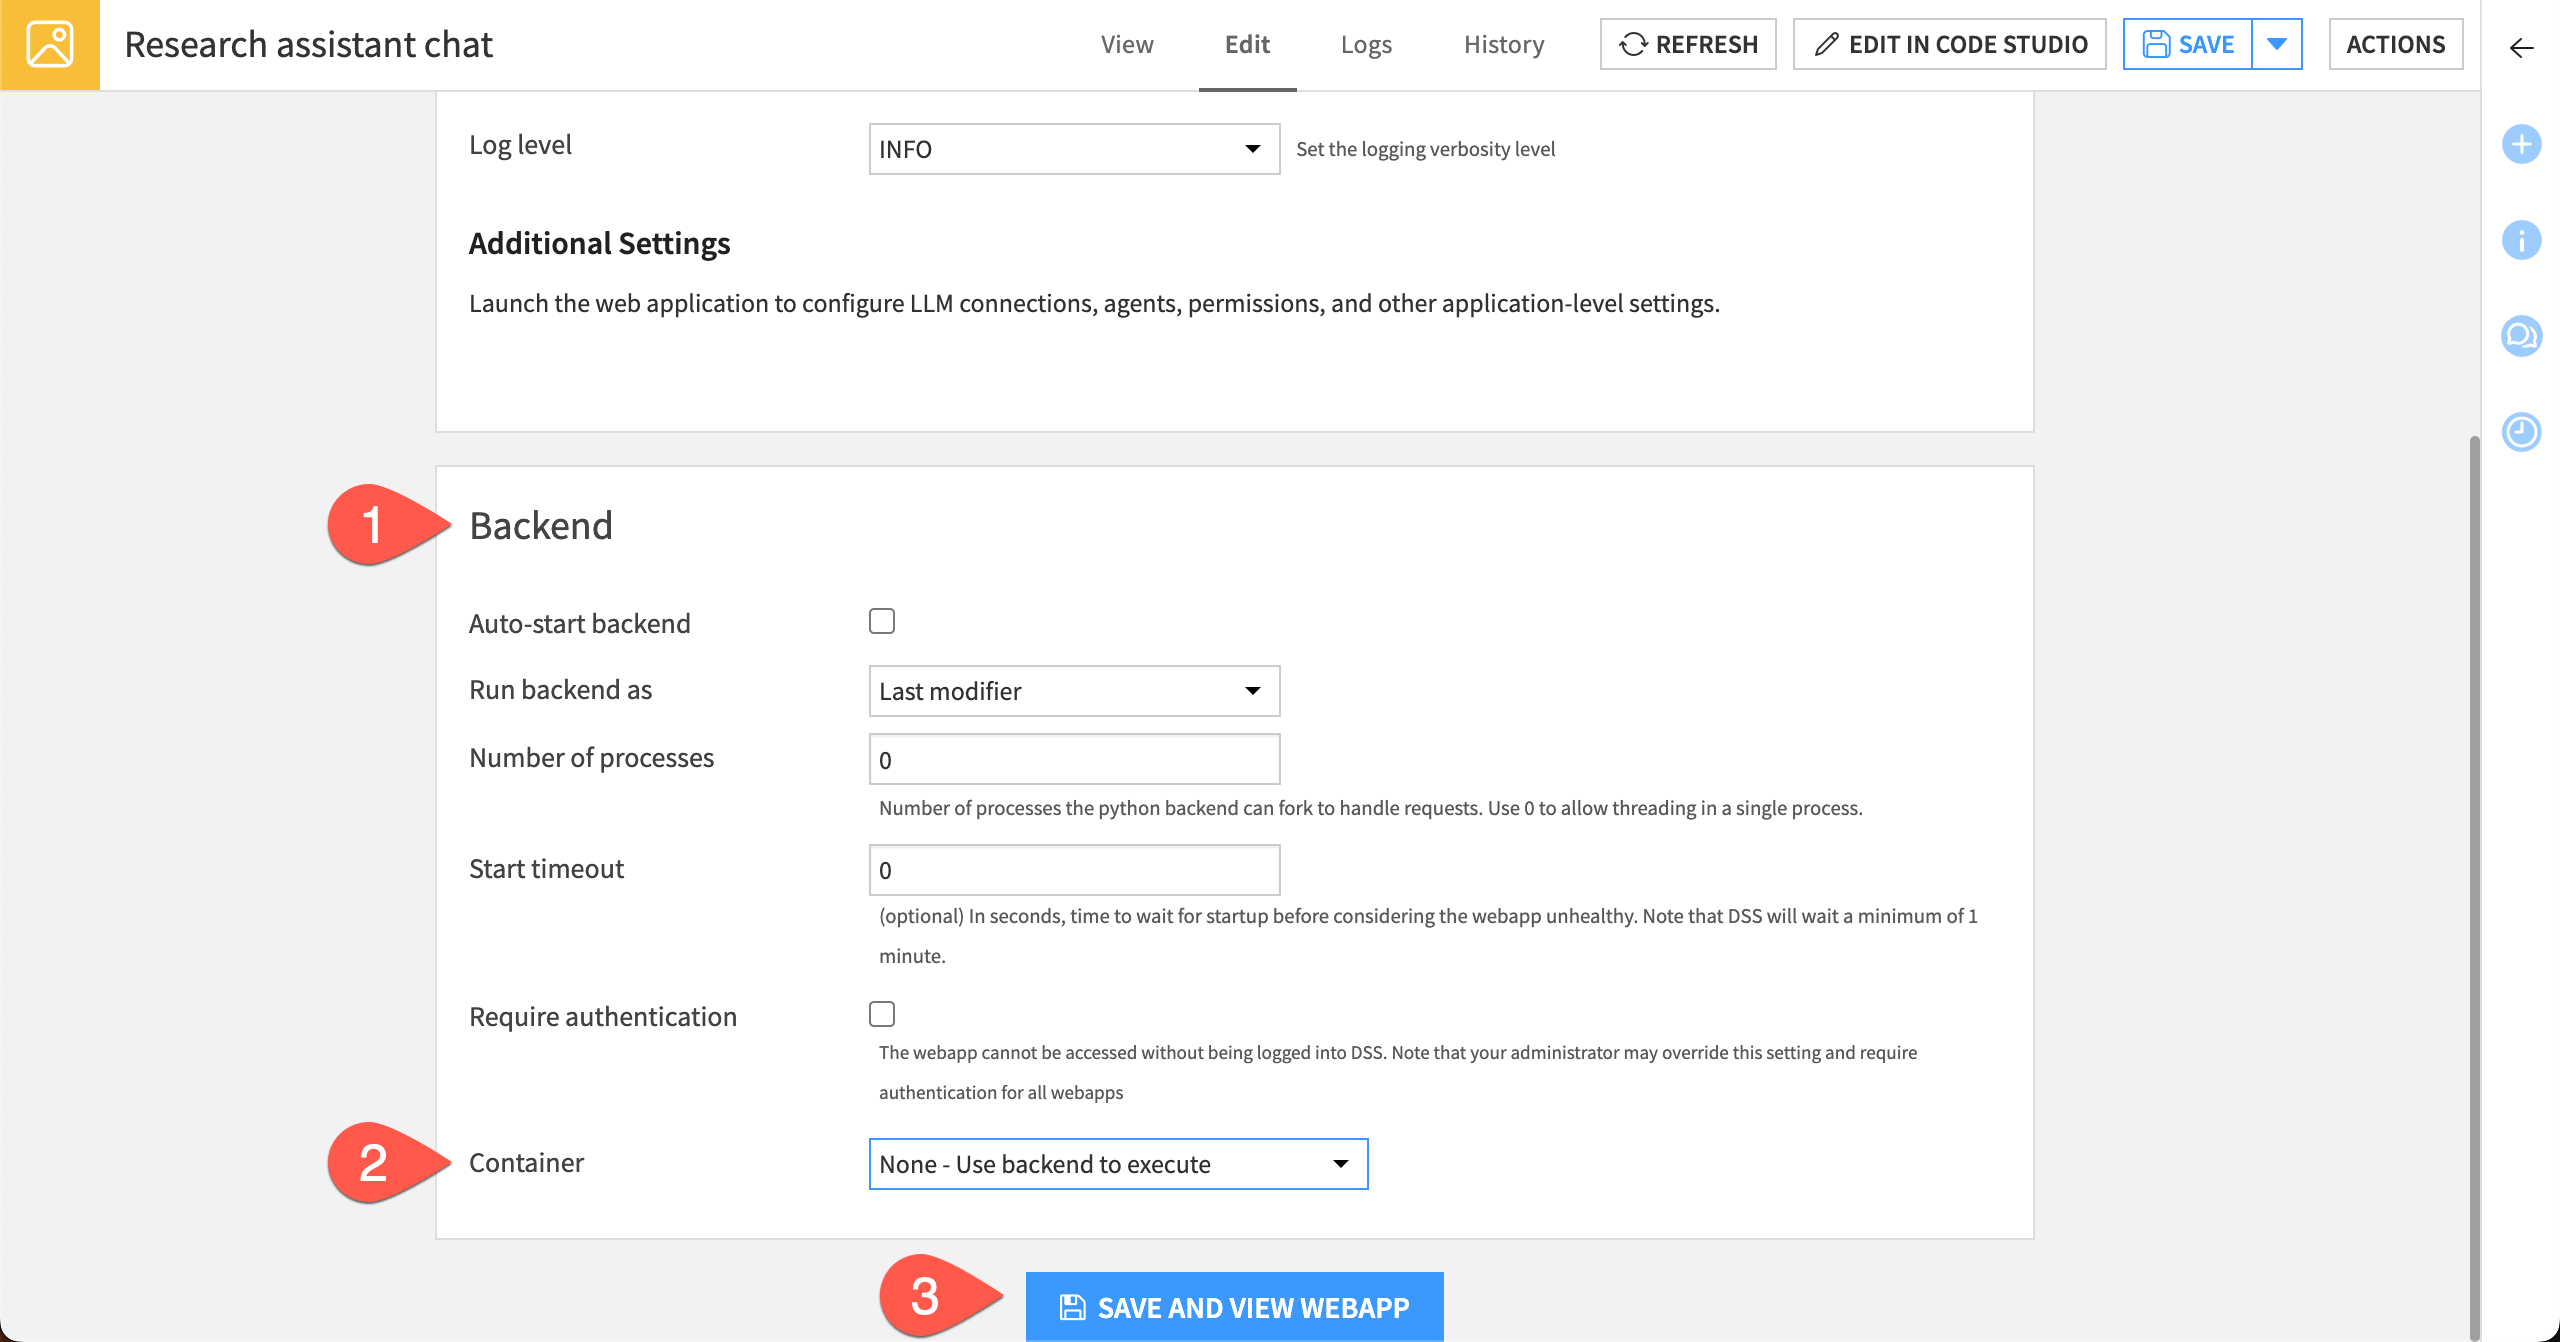The image size is (2560, 1342).
Task: Expand the SAVE dropdown arrow
Action: 2277,44
